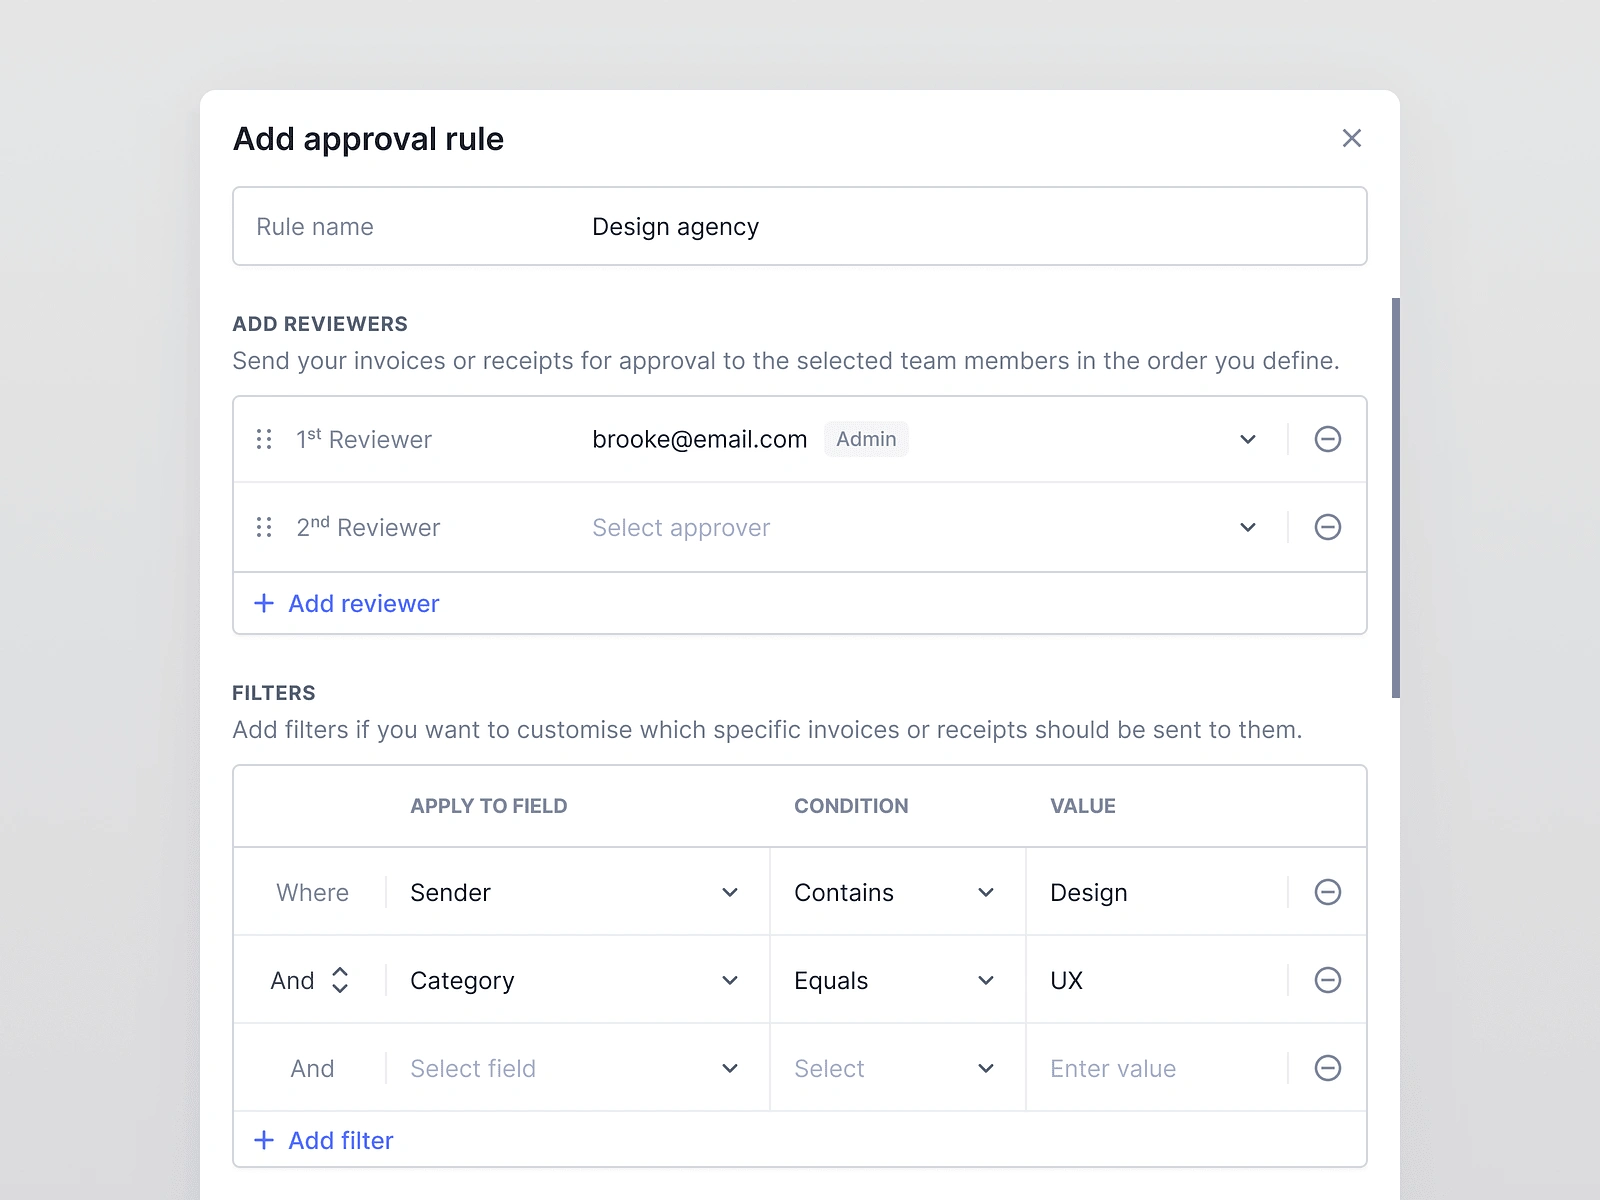This screenshot has width=1600, height=1200.
Task: Remove the 2nd Reviewer row
Action: tap(1327, 527)
